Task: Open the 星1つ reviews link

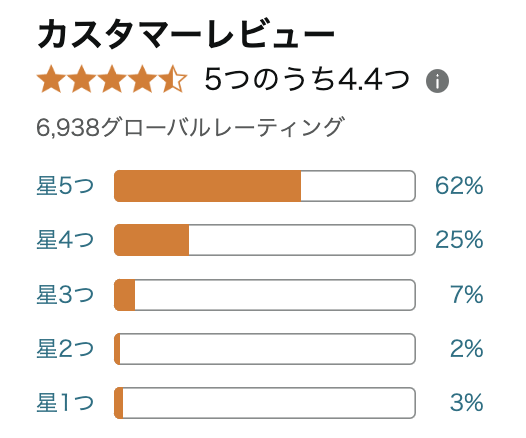Action: pos(65,402)
